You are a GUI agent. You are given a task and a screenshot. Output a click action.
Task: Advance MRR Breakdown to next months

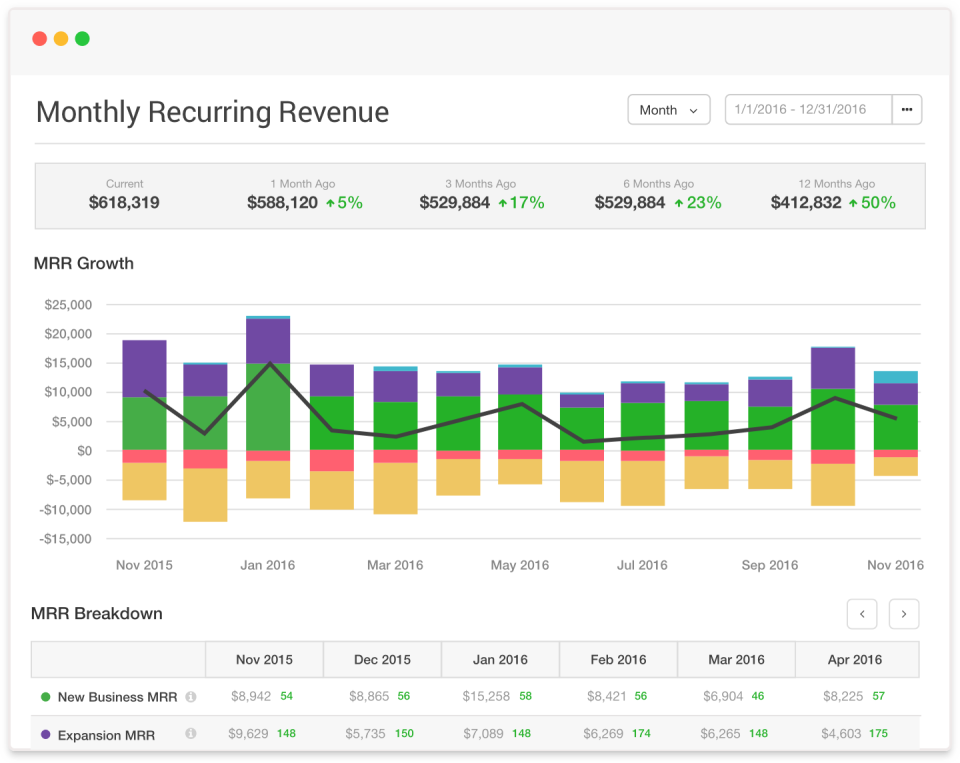[904, 614]
